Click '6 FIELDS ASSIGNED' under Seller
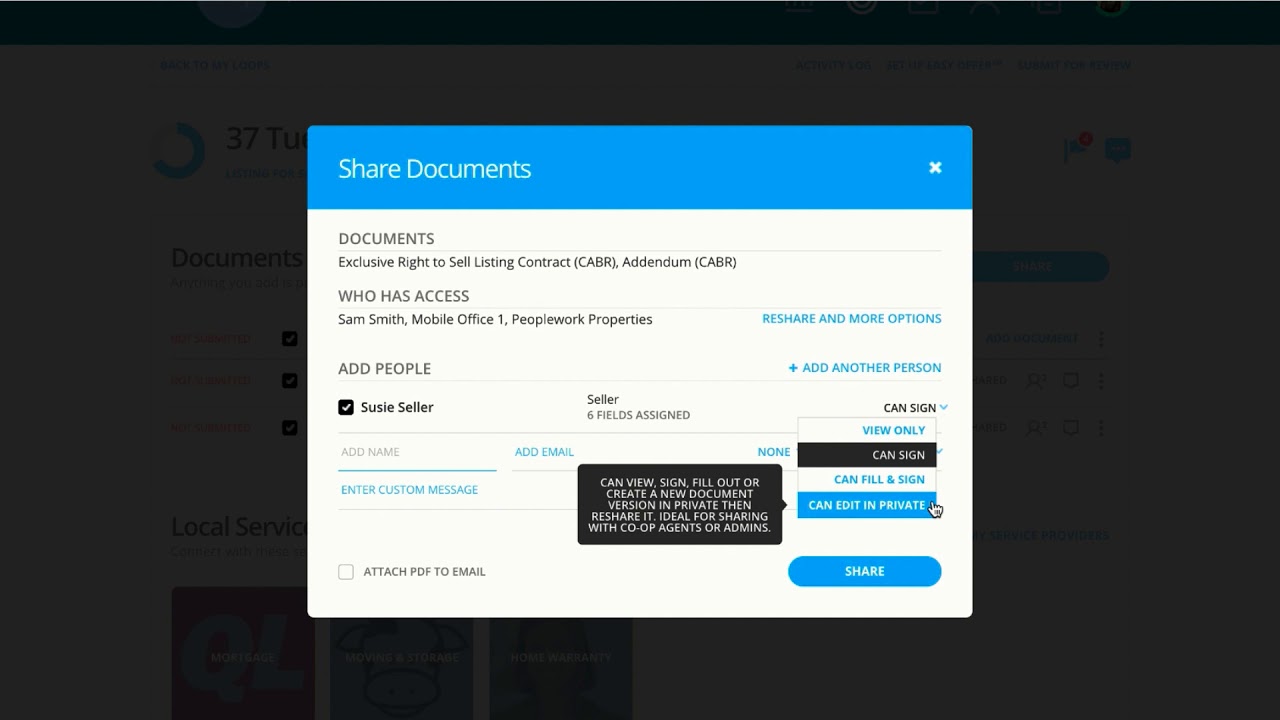 [638, 415]
